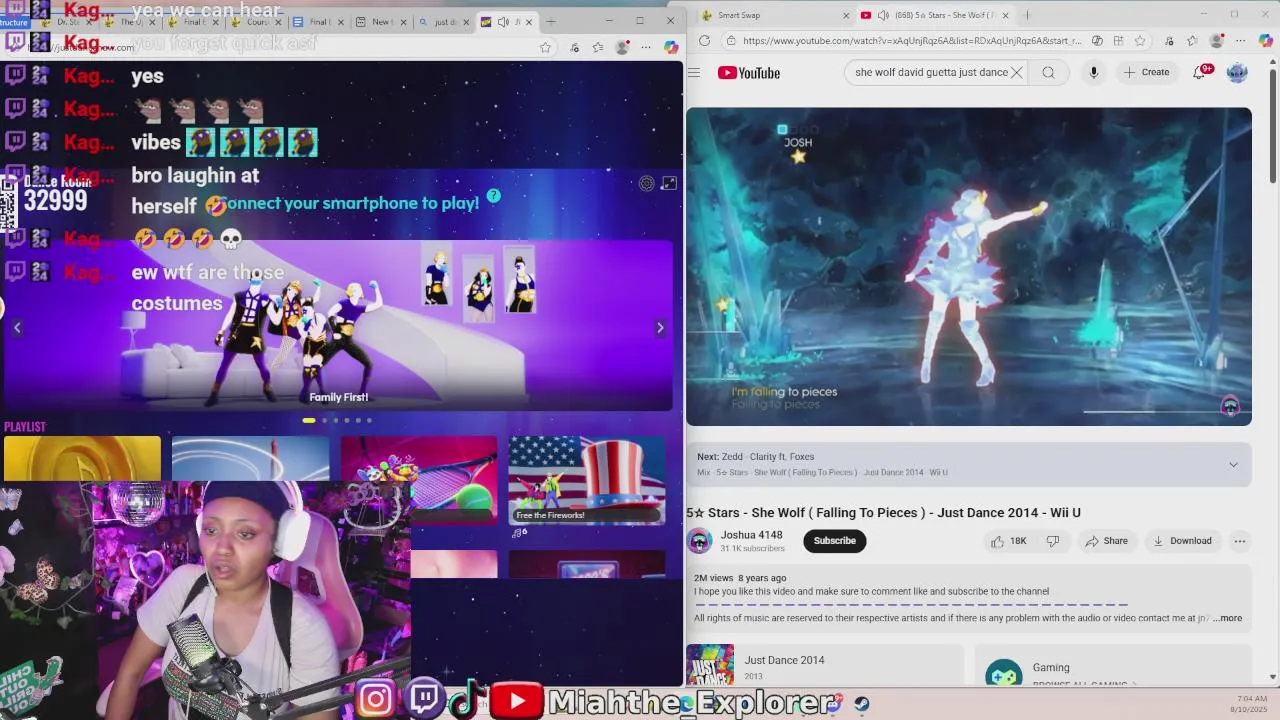The width and height of the screenshot is (1280, 720).
Task: Open the Gaming category icon
Action: 1004,675
